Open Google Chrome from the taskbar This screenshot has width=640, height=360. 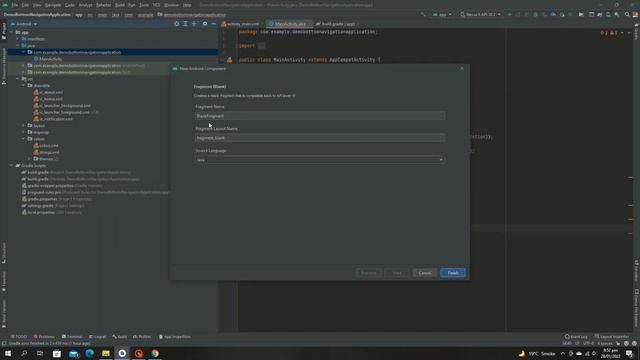pos(155,353)
